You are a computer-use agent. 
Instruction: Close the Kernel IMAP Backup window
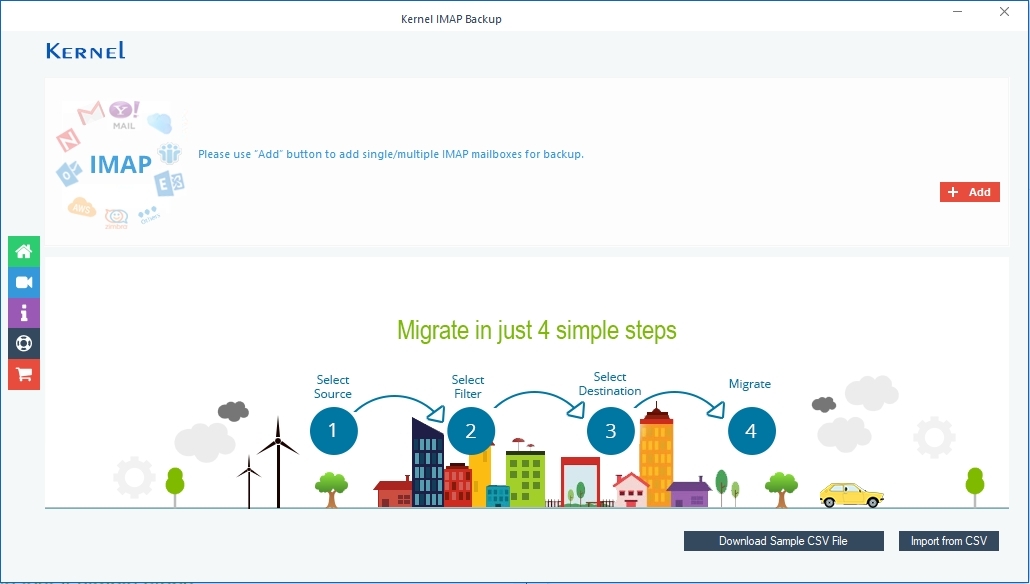click(x=1004, y=11)
